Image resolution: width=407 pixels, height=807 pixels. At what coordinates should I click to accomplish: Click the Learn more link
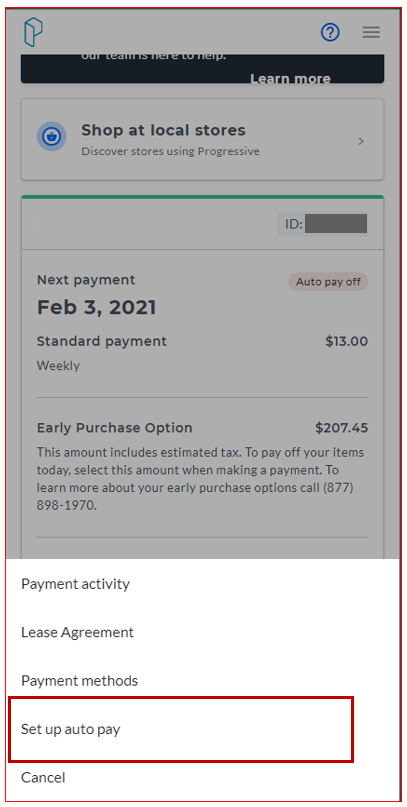click(290, 79)
